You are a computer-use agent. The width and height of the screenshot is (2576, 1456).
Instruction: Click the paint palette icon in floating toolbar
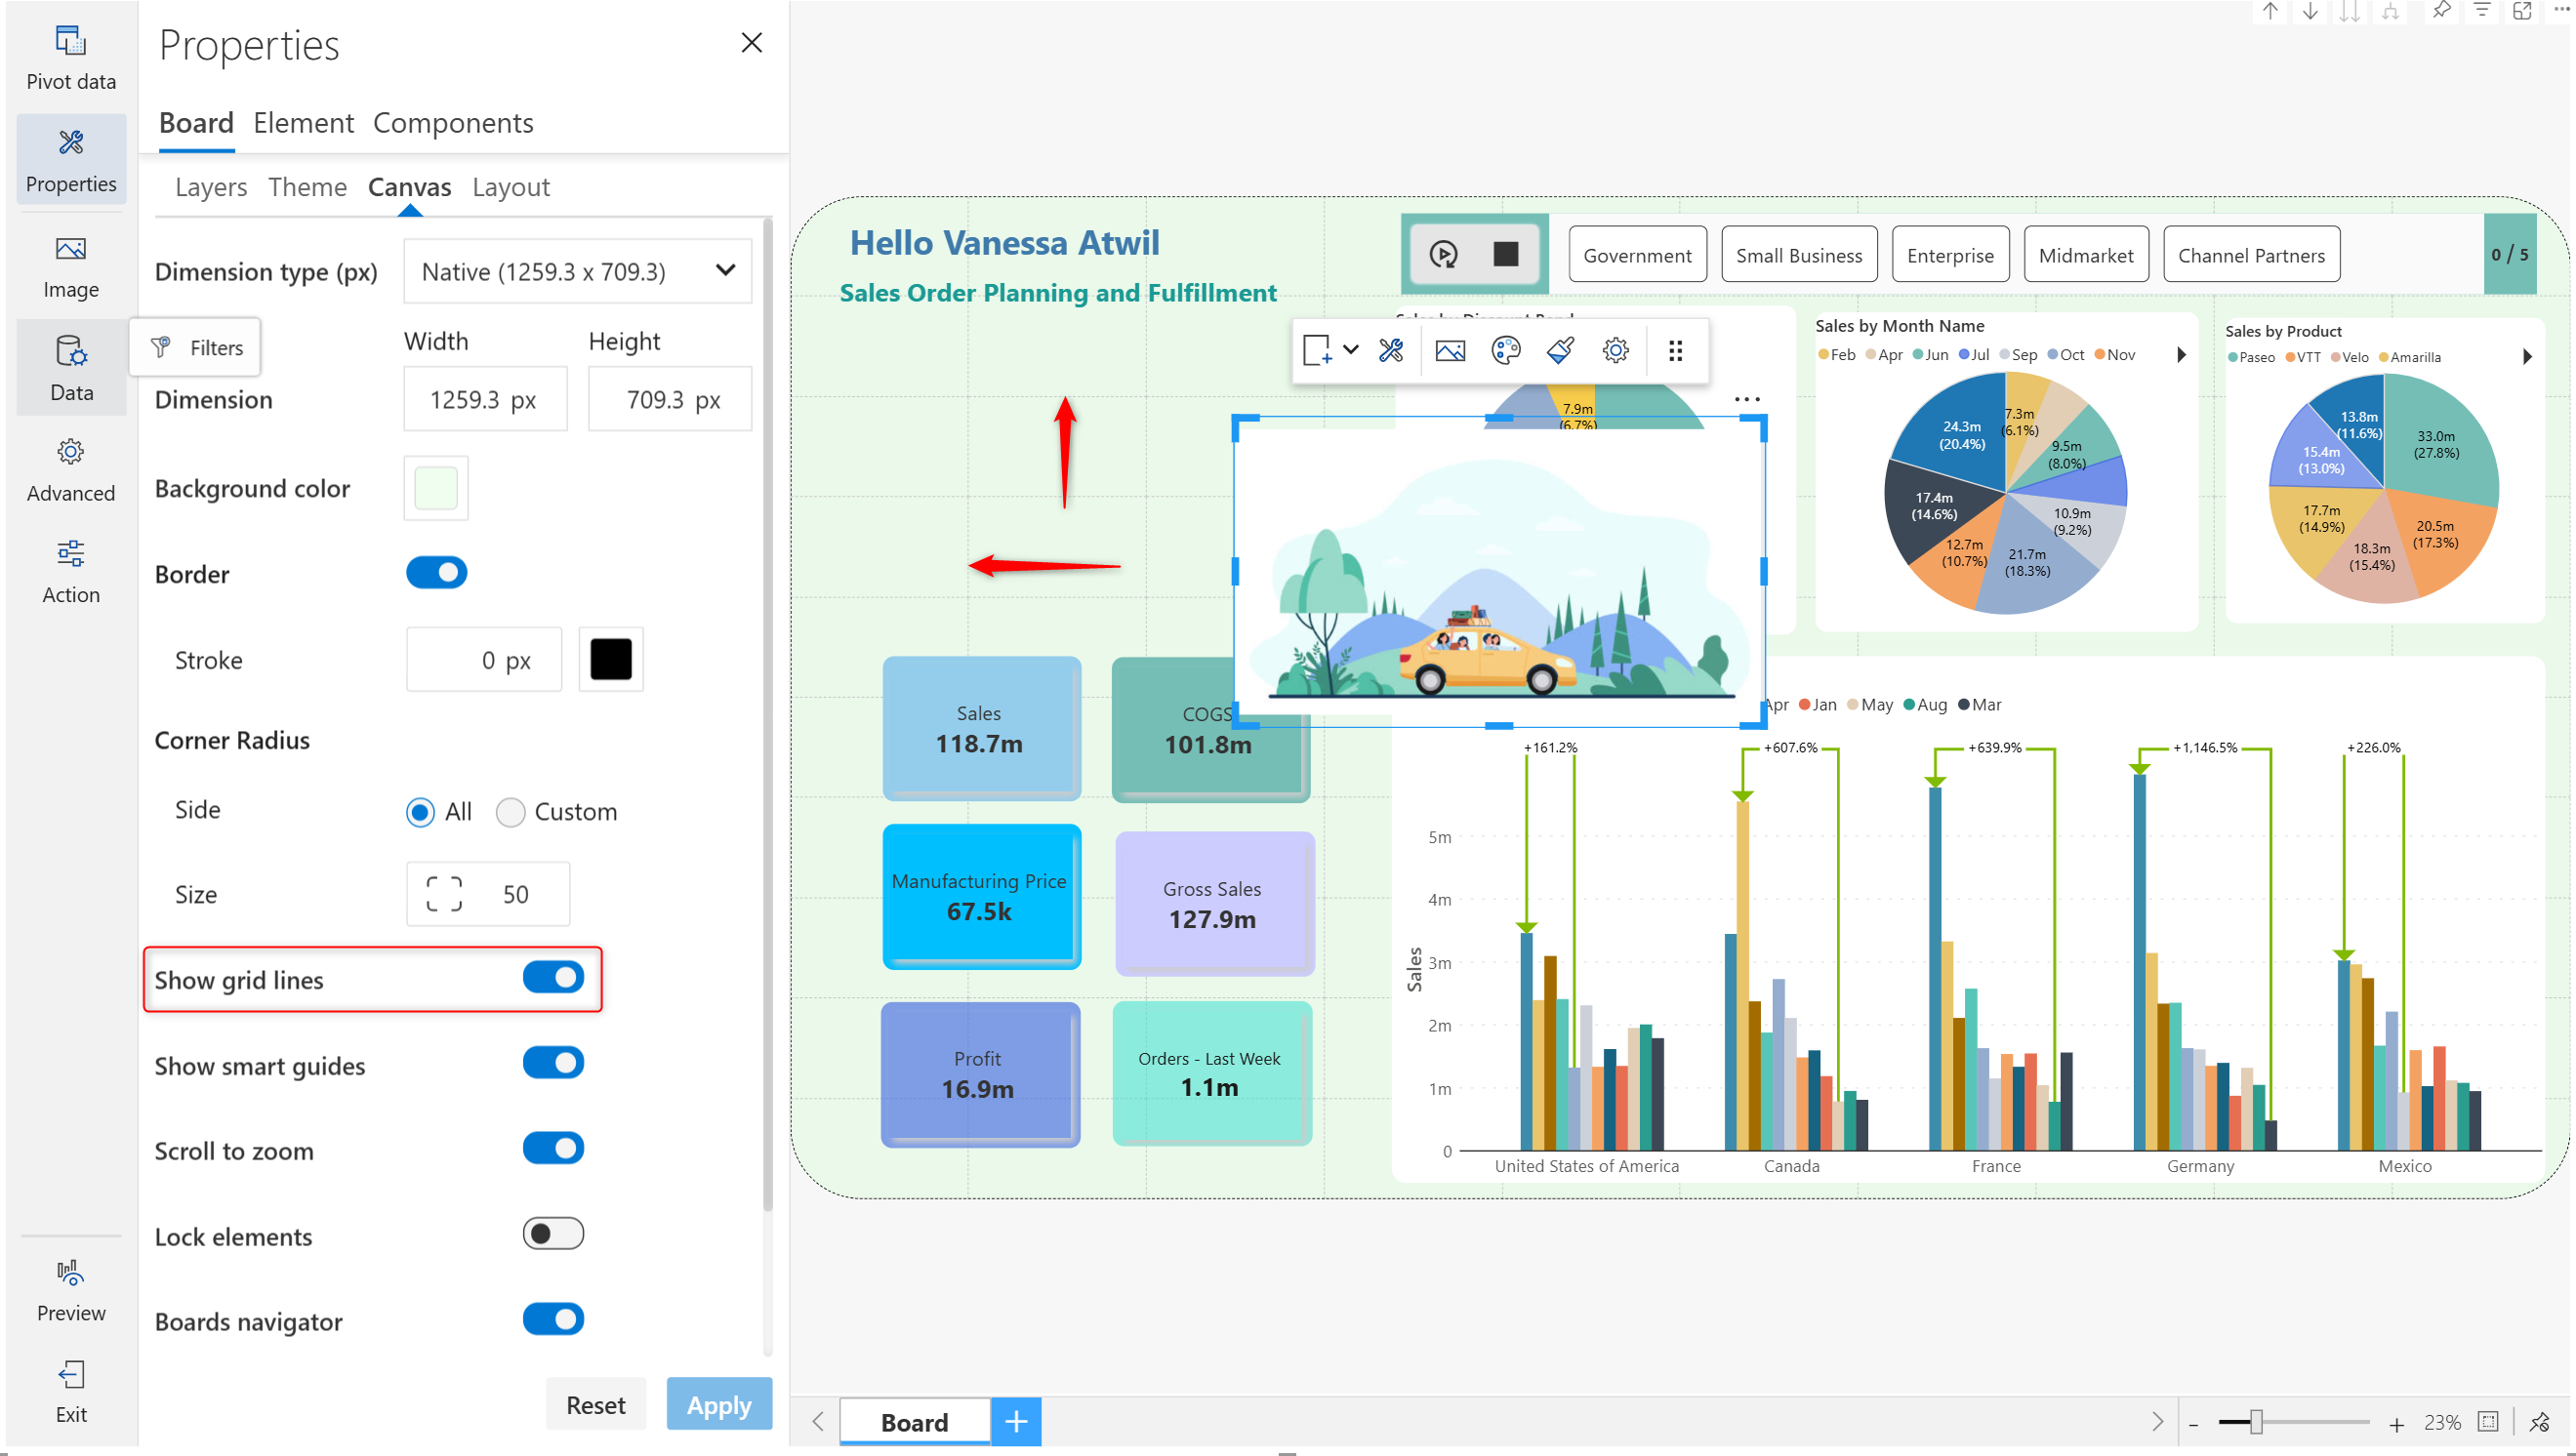click(x=1505, y=350)
